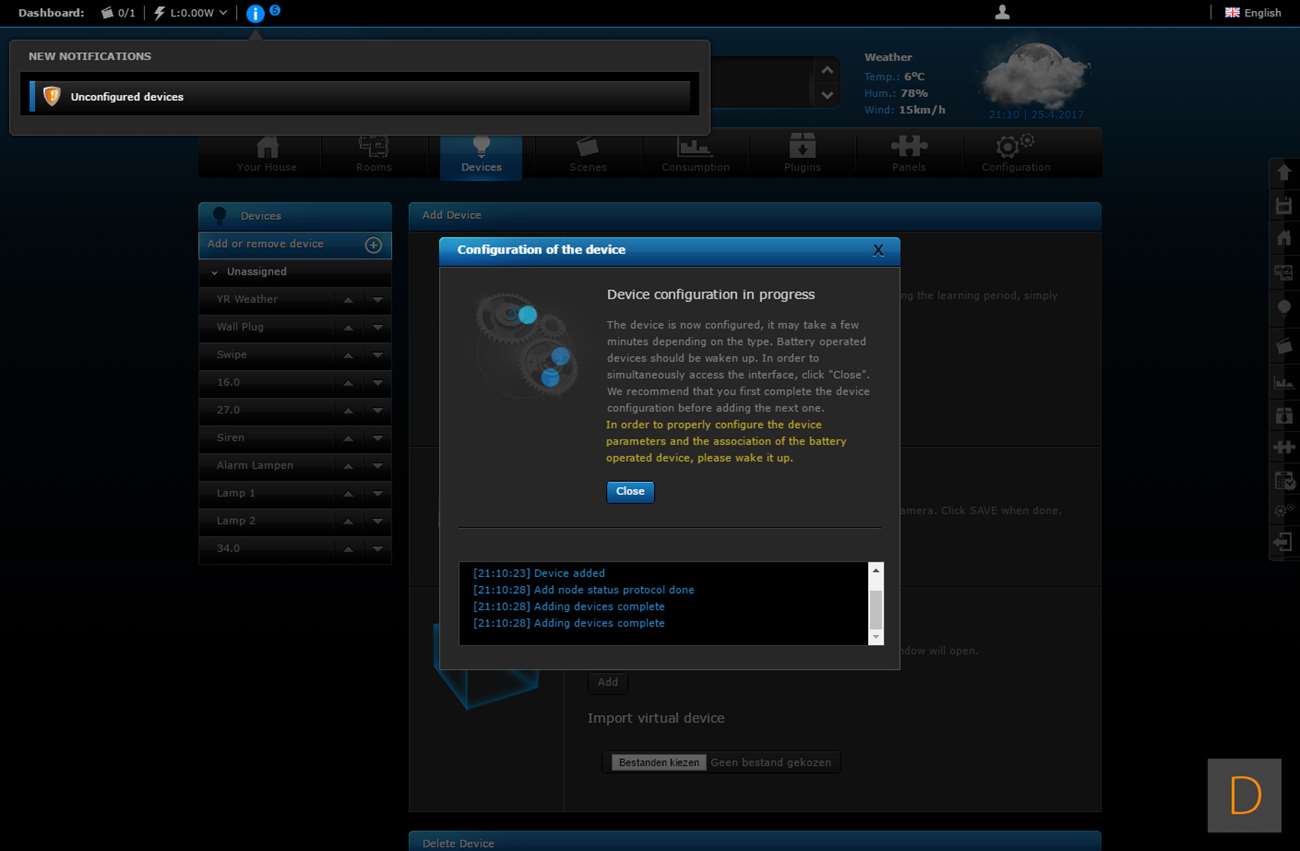Click the user profile icon
The height and width of the screenshot is (851, 1300).
1002,13
